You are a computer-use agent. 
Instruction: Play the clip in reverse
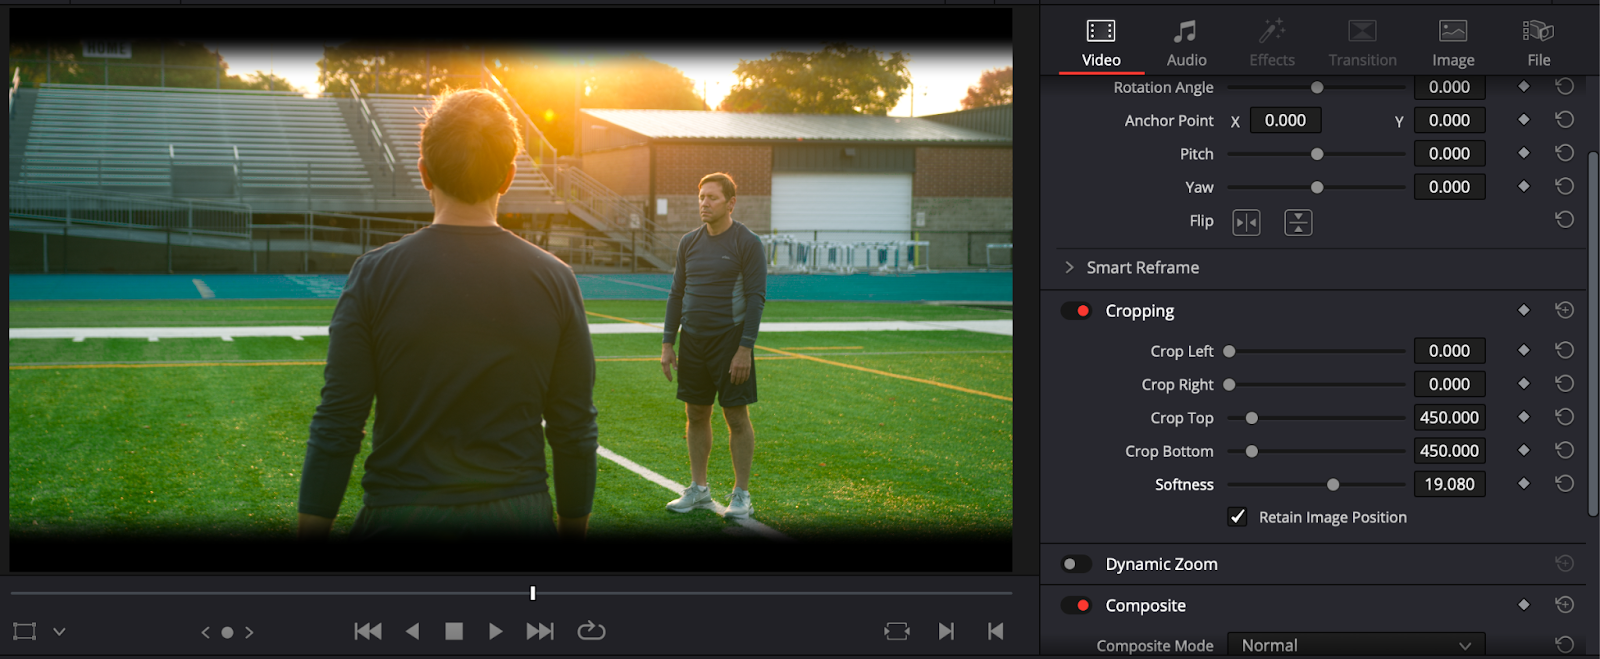[x=412, y=631]
